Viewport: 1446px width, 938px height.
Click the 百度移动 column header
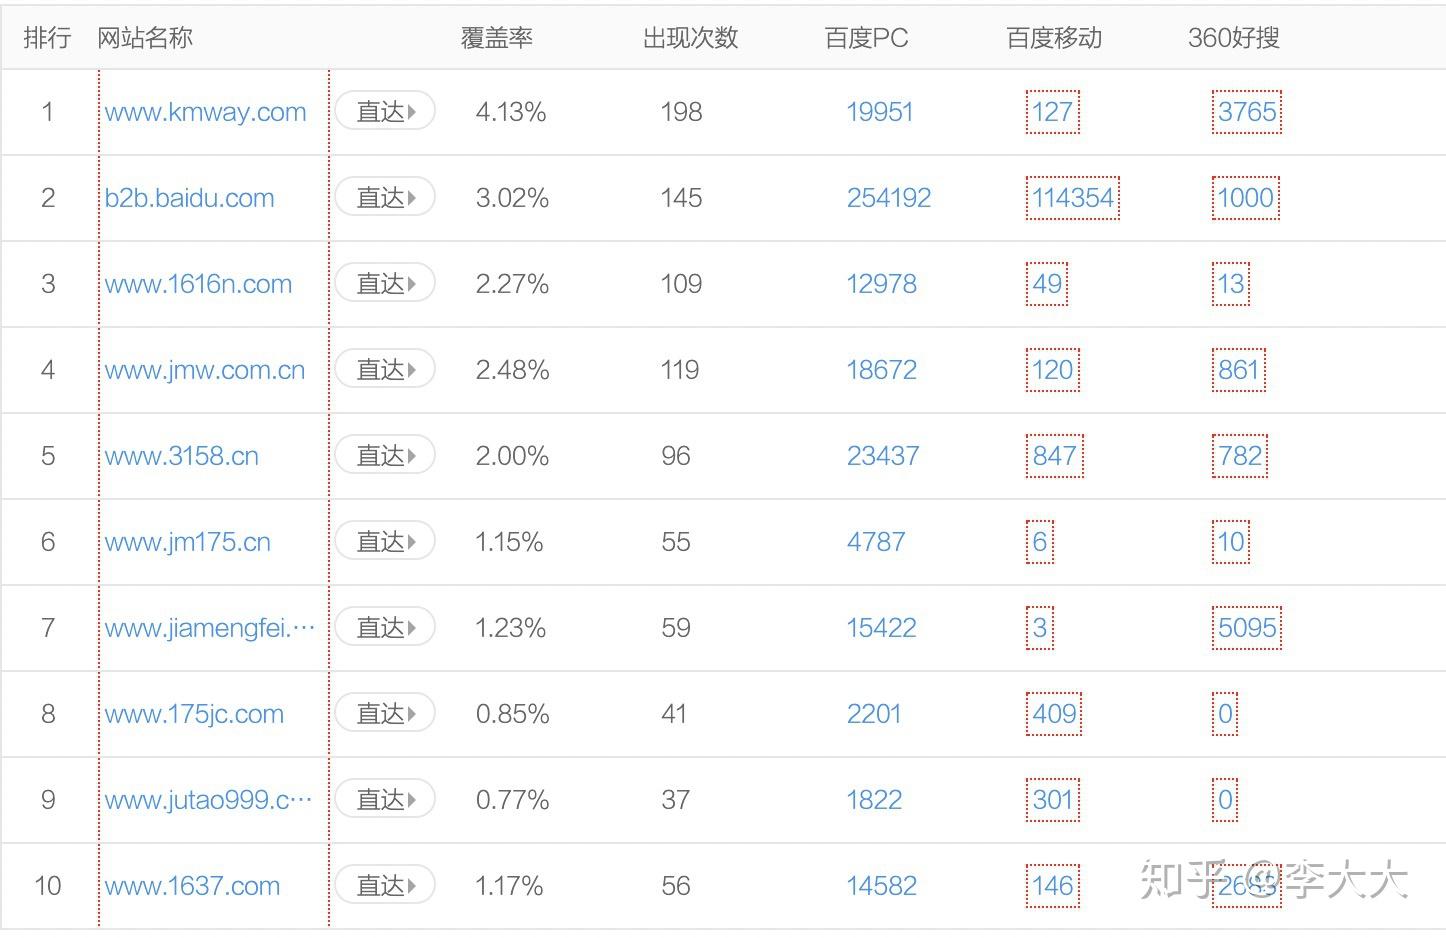1054,38
